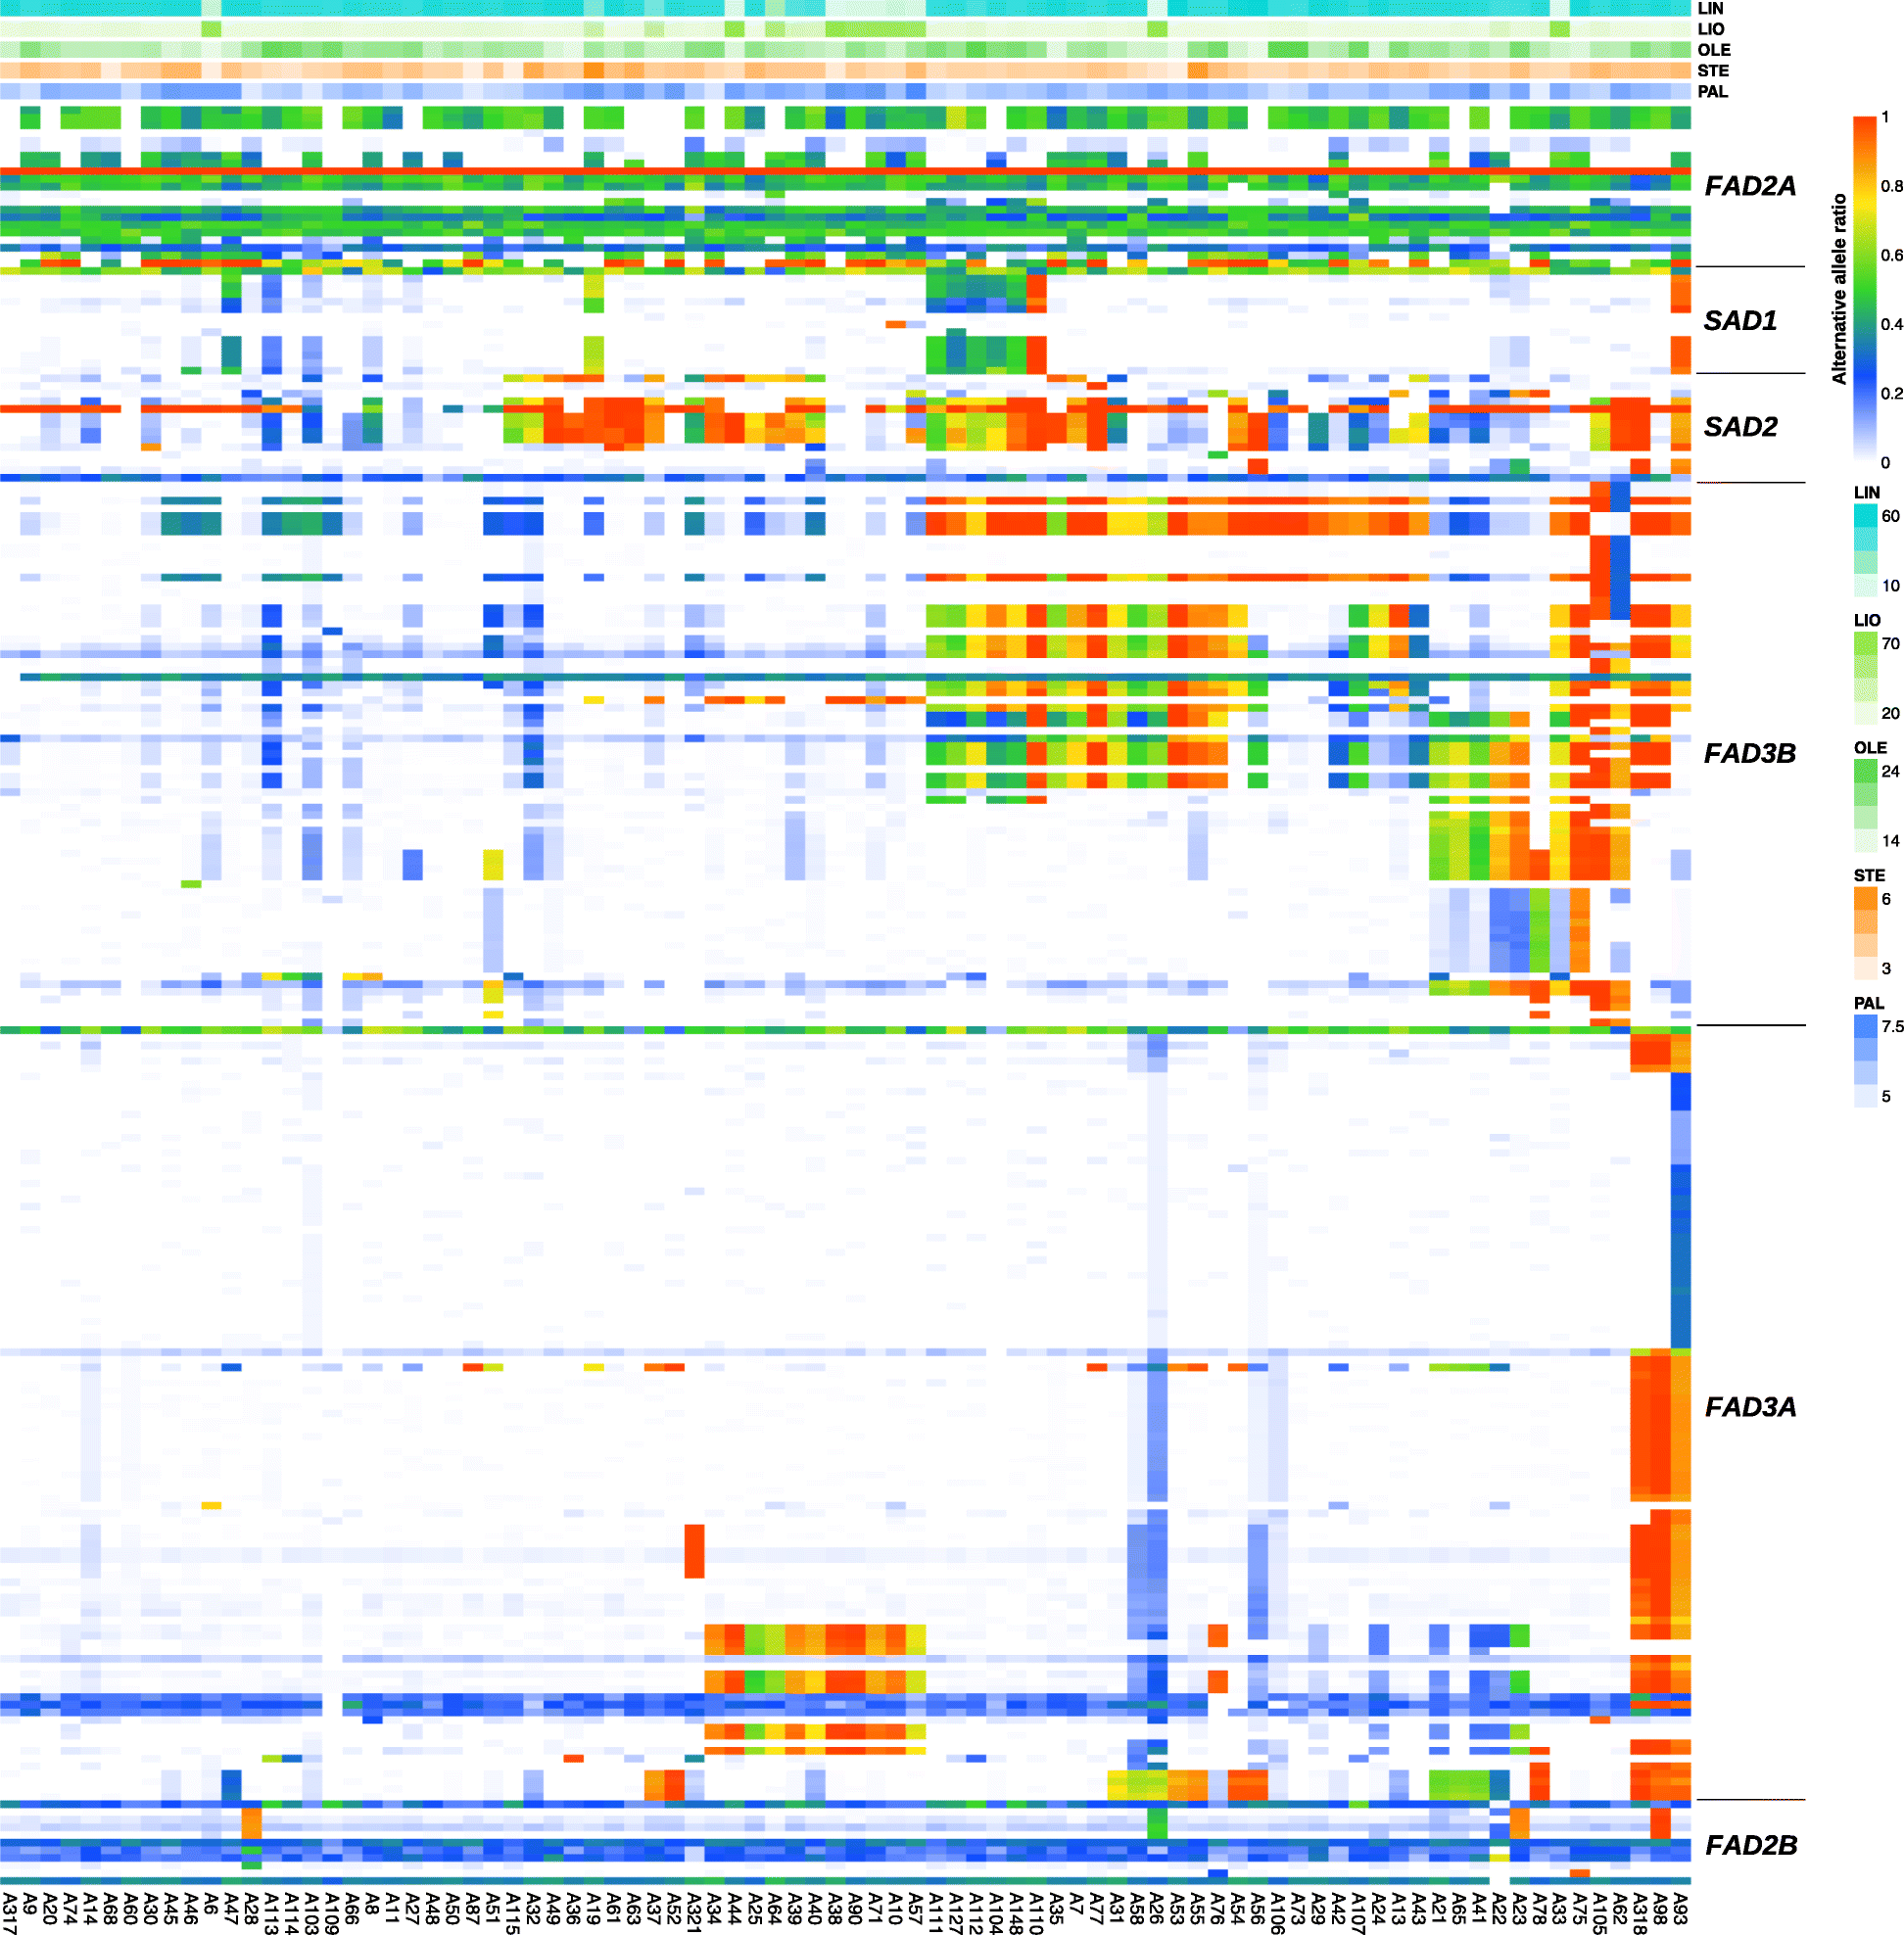
Task: Click the OLE annotation row label beside top track
Action: (x=1714, y=50)
